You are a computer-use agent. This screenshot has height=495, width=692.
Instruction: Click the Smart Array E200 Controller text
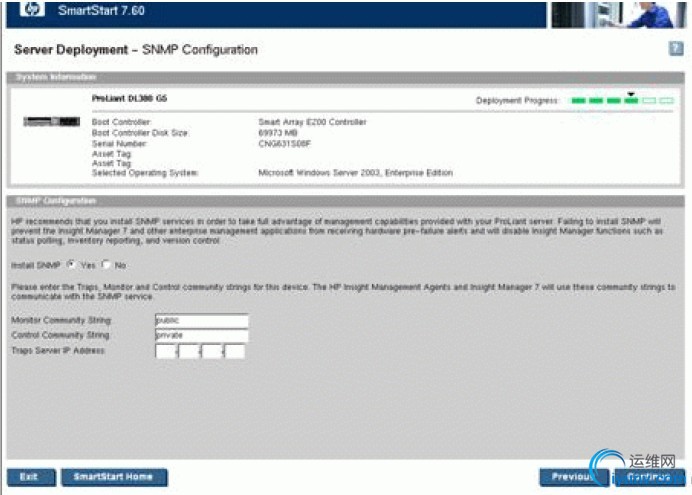pos(312,122)
